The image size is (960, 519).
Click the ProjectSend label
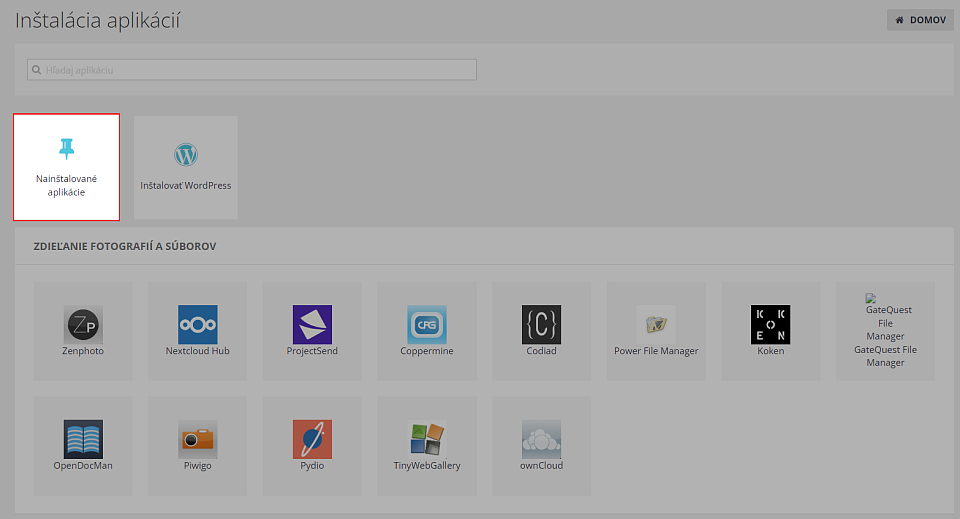312,351
